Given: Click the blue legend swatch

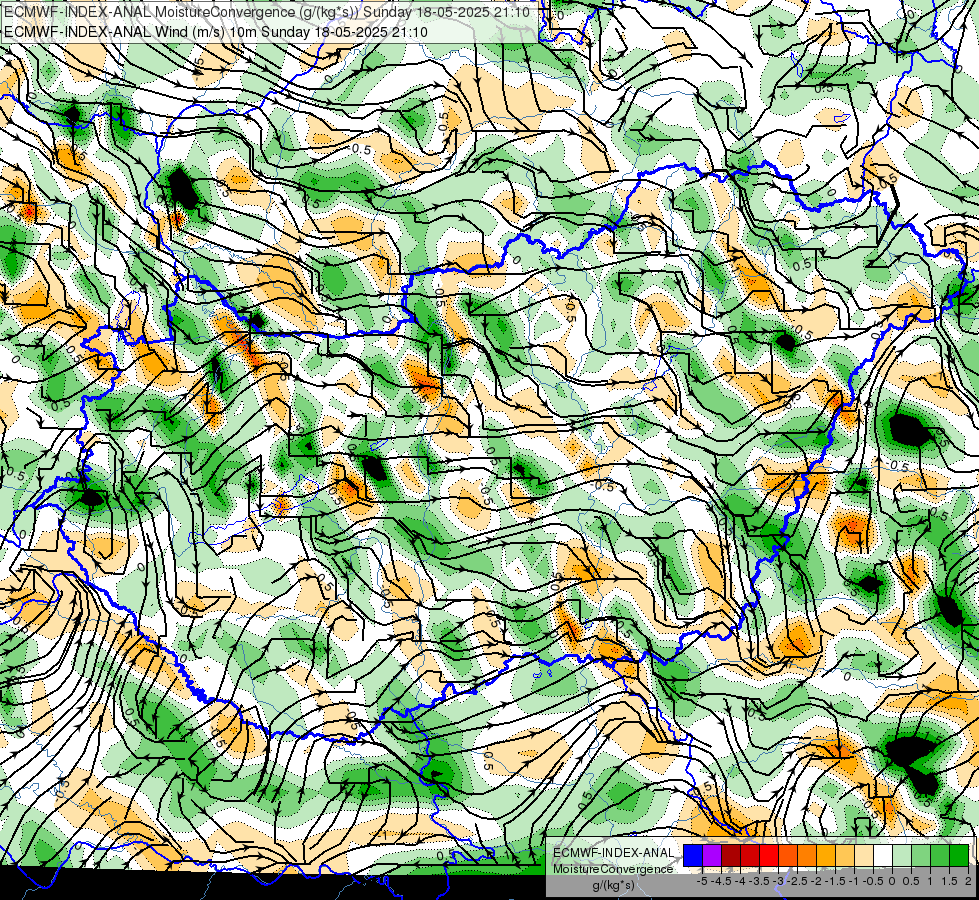Looking at the screenshot, I should pyautogui.click(x=693, y=856).
